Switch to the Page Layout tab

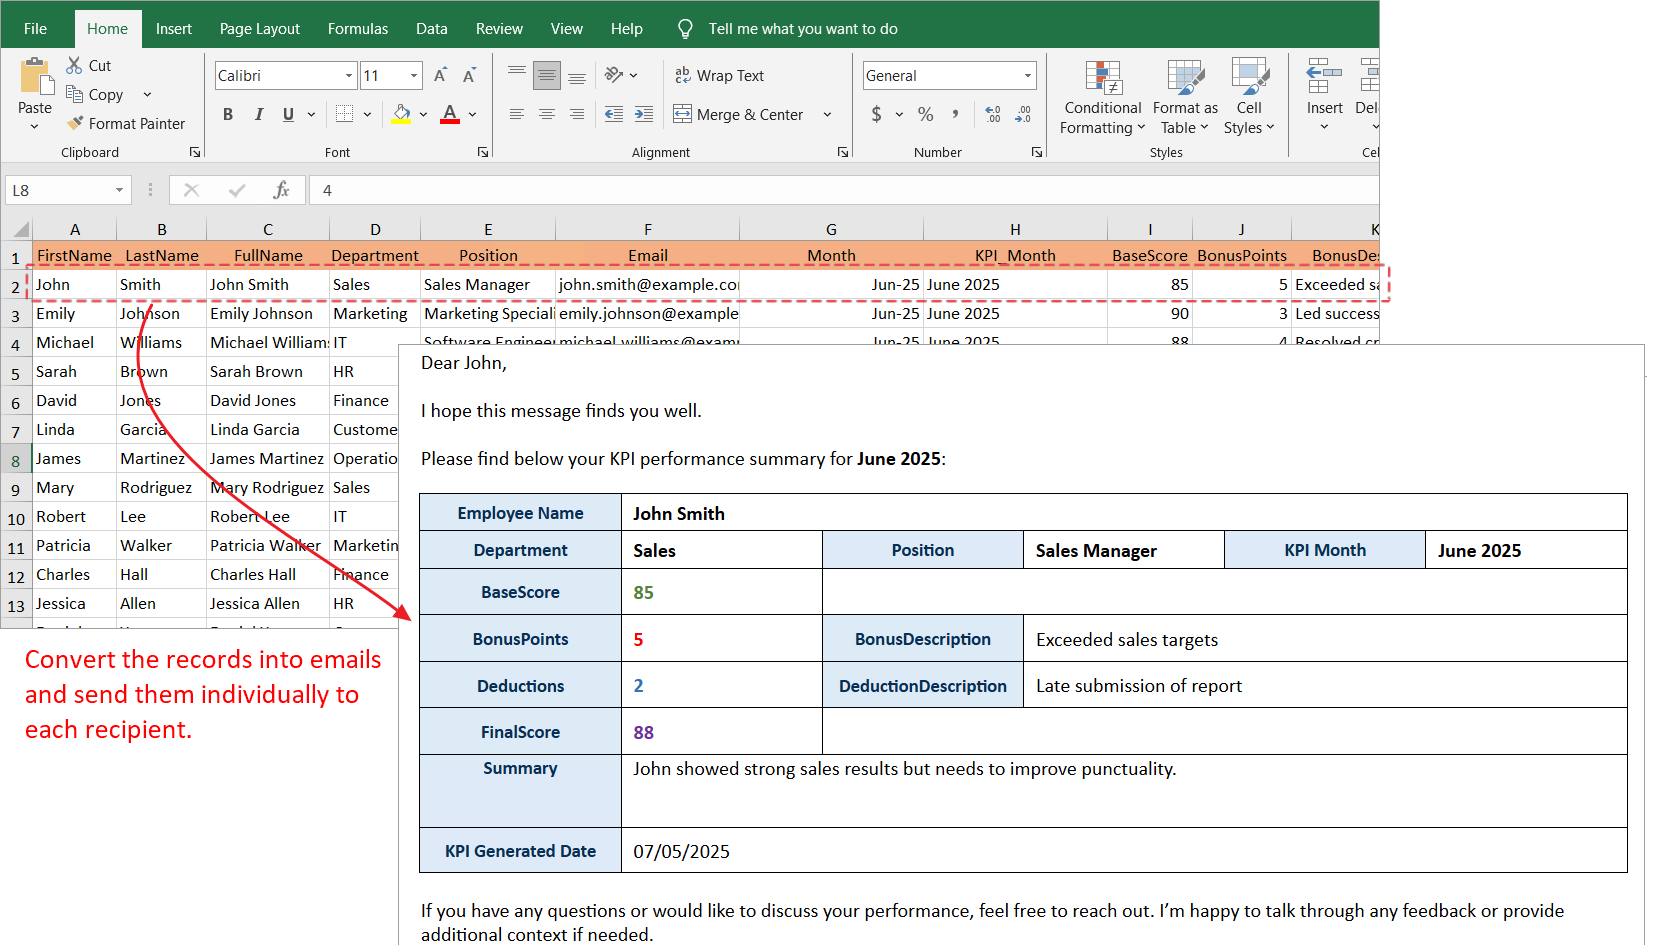click(260, 29)
